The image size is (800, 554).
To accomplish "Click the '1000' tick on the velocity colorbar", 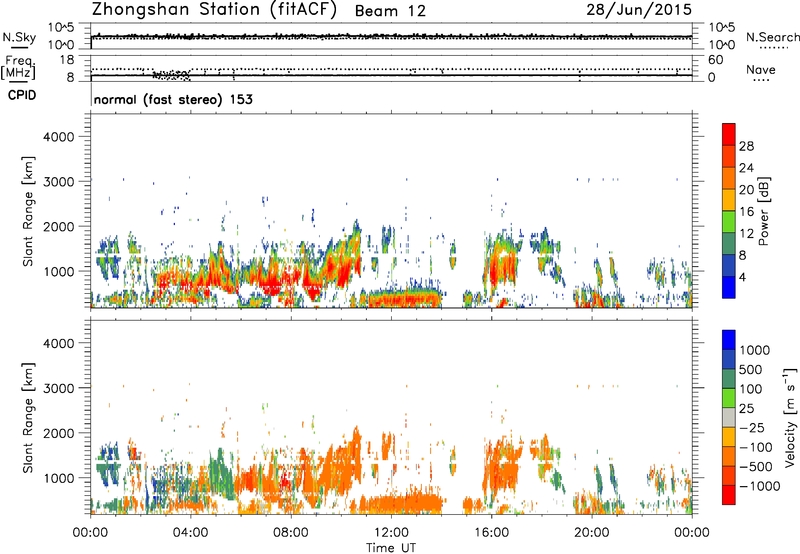I will (x=755, y=350).
